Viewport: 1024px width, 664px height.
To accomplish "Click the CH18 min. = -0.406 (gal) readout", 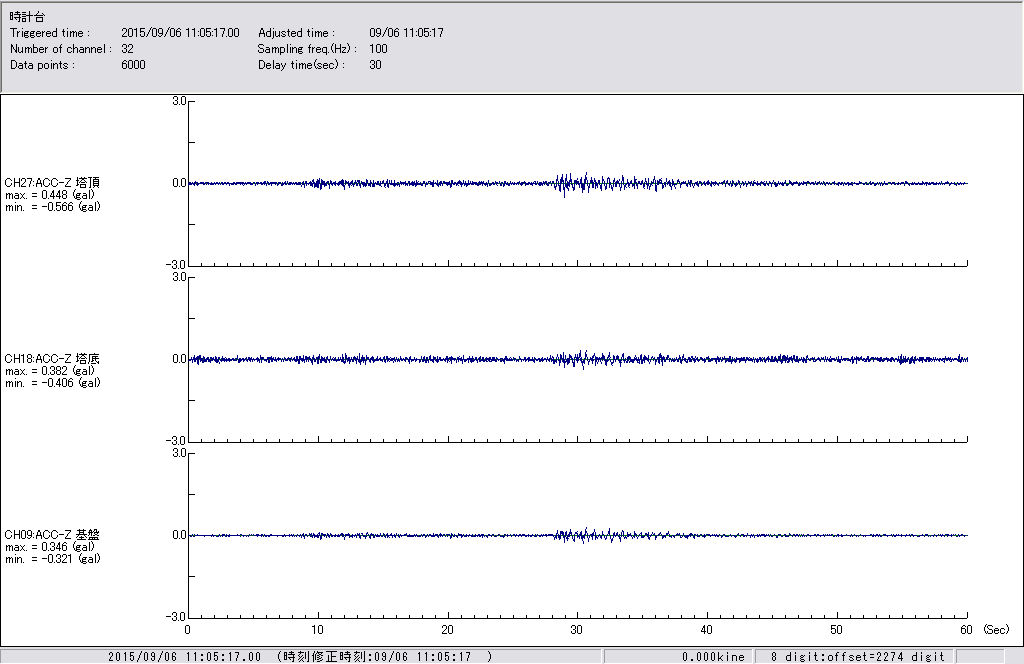I will point(52,383).
